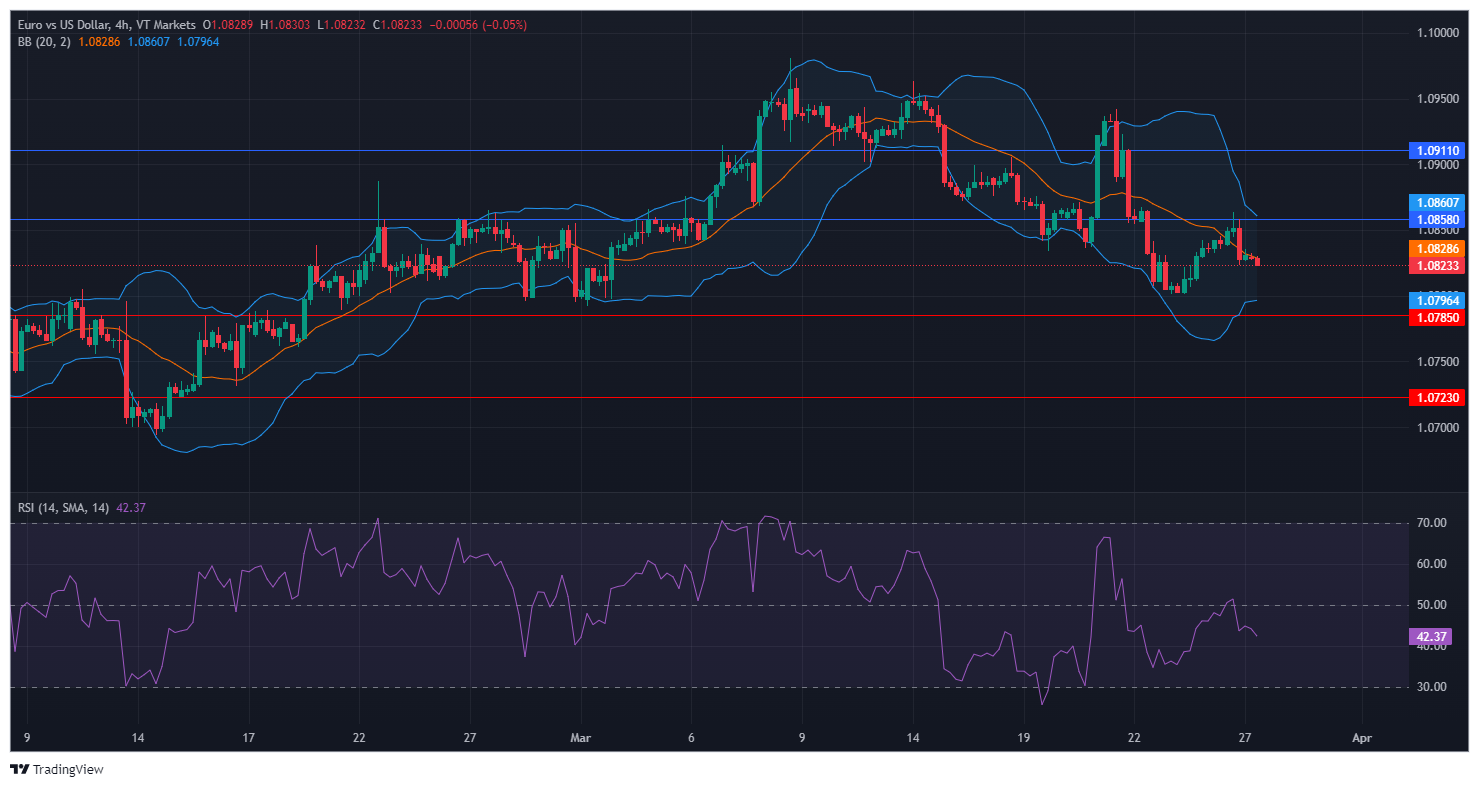Click the red 1.07850 price level label
This screenshot has height=787, width=1479.
coord(1437,317)
